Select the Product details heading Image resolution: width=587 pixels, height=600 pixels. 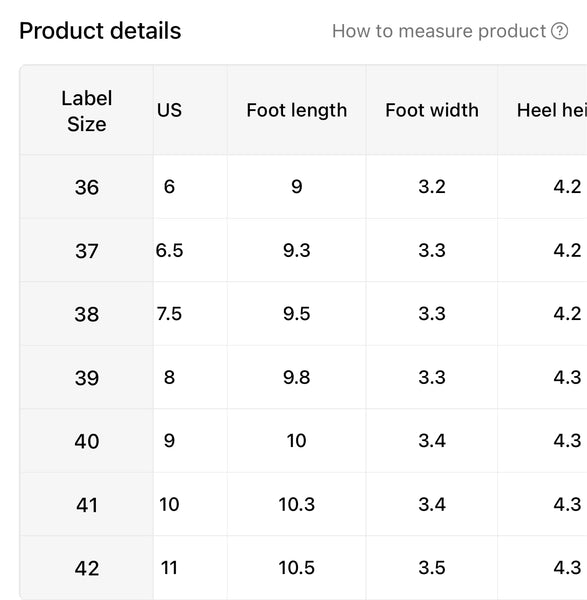tap(100, 31)
